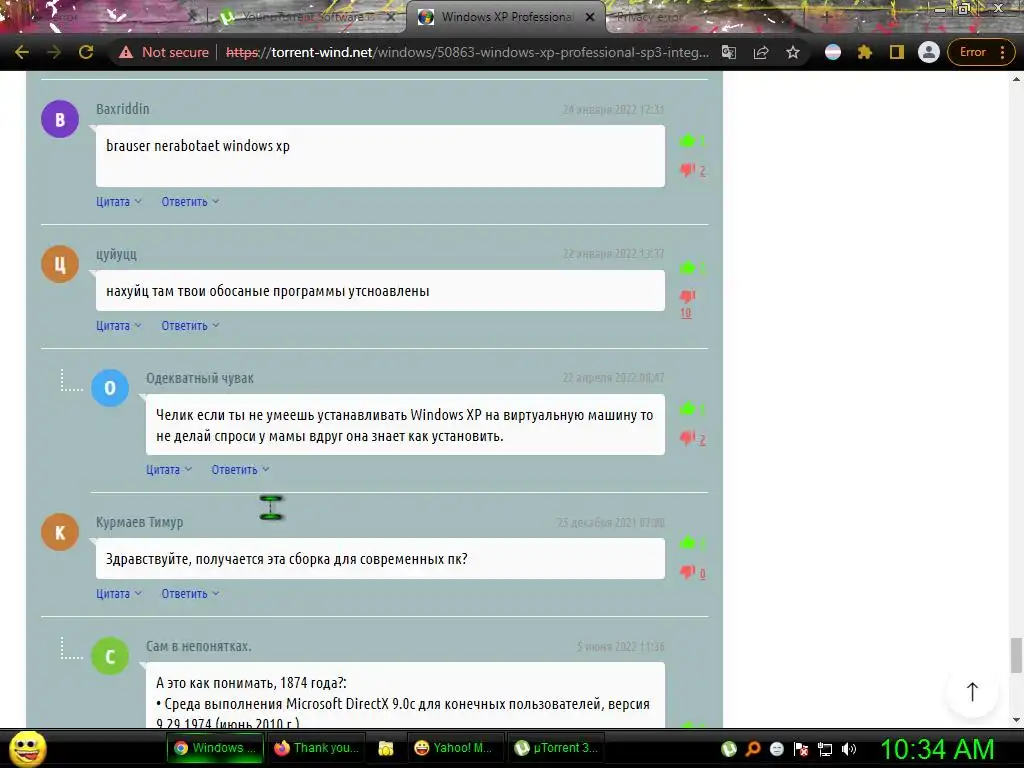This screenshot has height=768, width=1024.
Task: Open a new browser tab
Action: coord(826,18)
